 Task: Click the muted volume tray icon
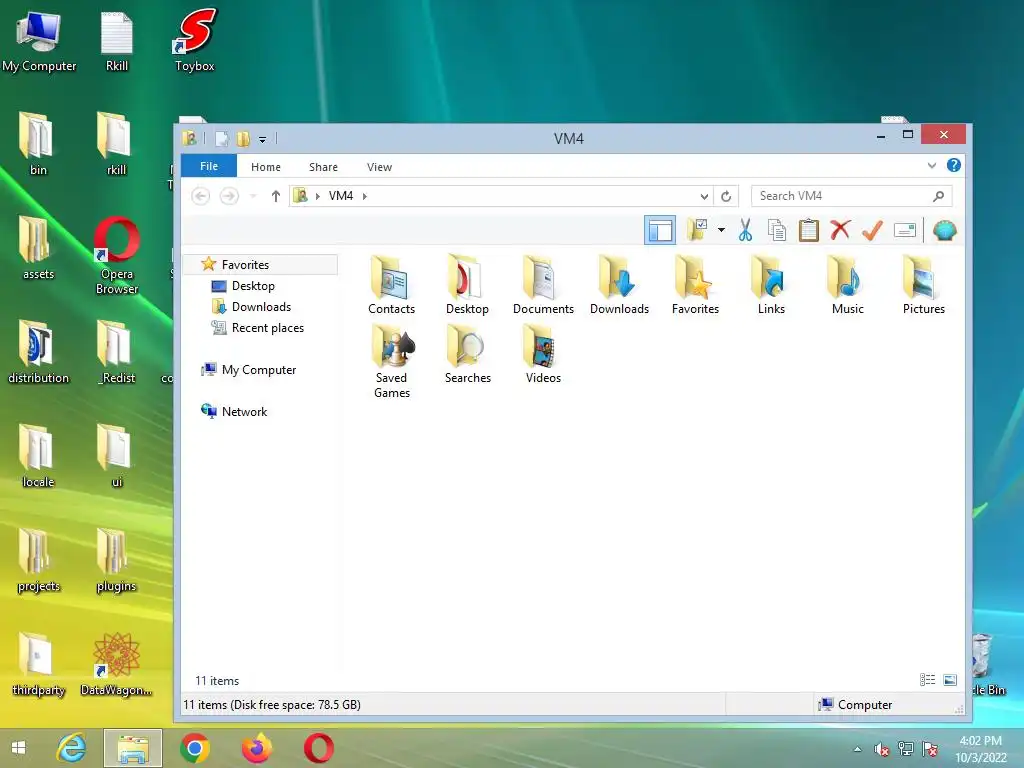click(x=882, y=749)
